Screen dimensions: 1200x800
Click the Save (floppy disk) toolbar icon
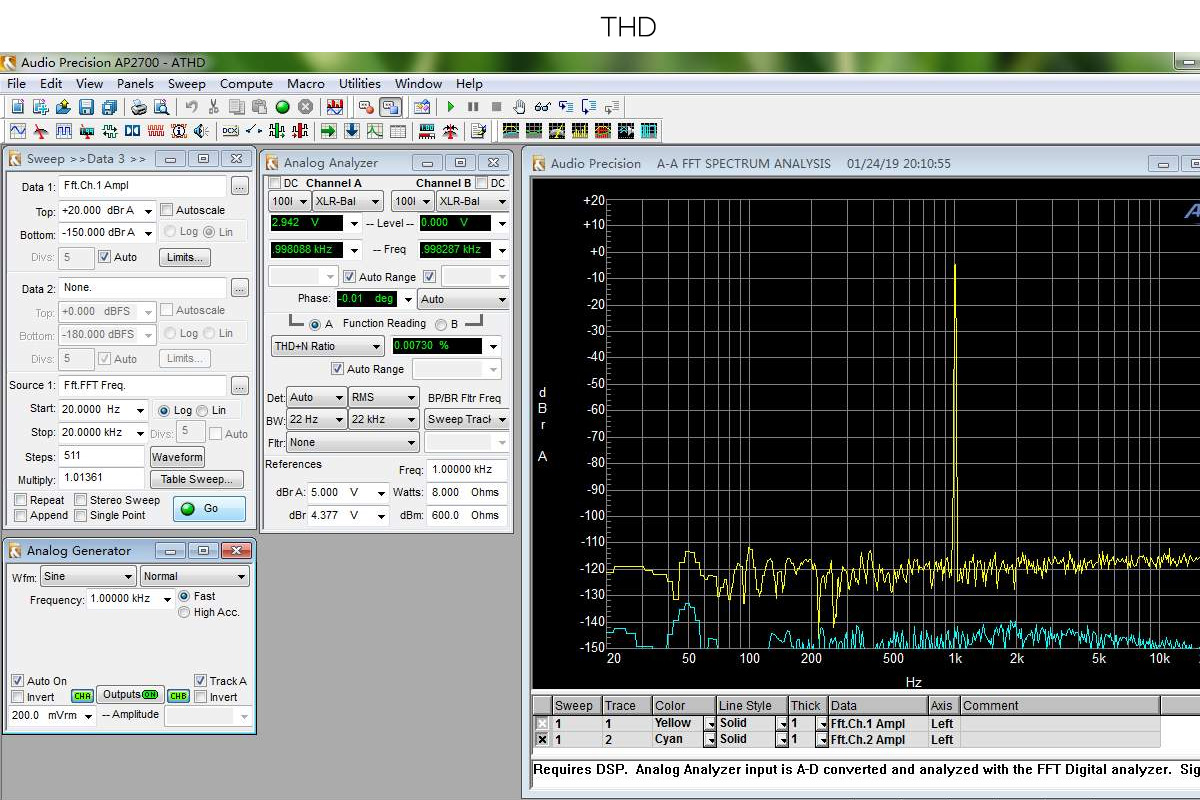[x=86, y=107]
